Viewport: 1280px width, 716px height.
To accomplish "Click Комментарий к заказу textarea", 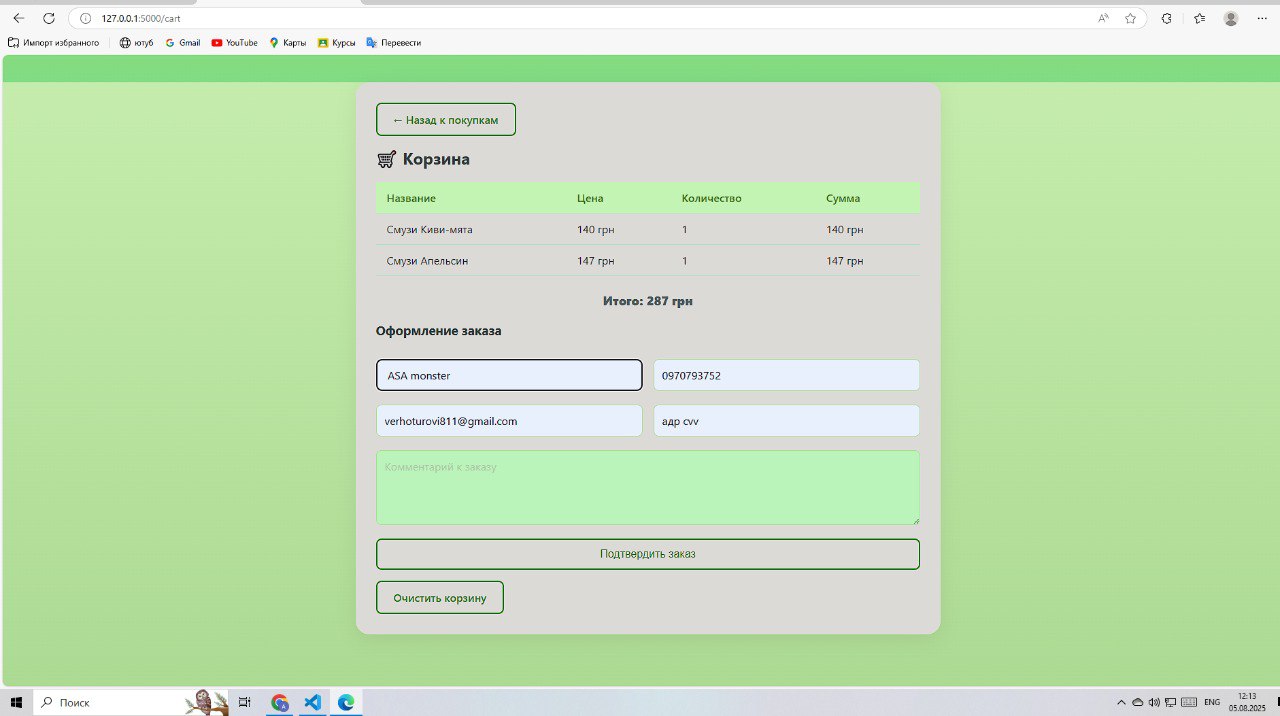I will (x=648, y=488).
